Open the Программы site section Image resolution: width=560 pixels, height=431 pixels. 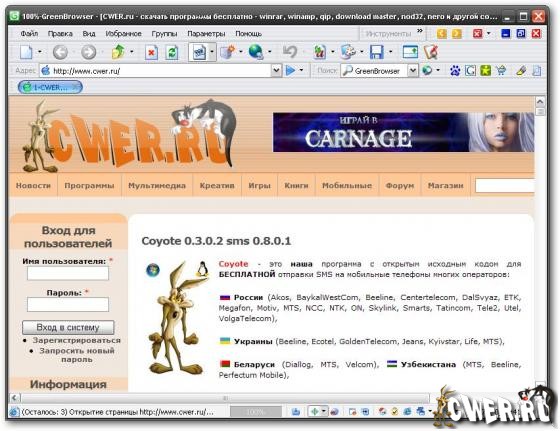point(89,186)
